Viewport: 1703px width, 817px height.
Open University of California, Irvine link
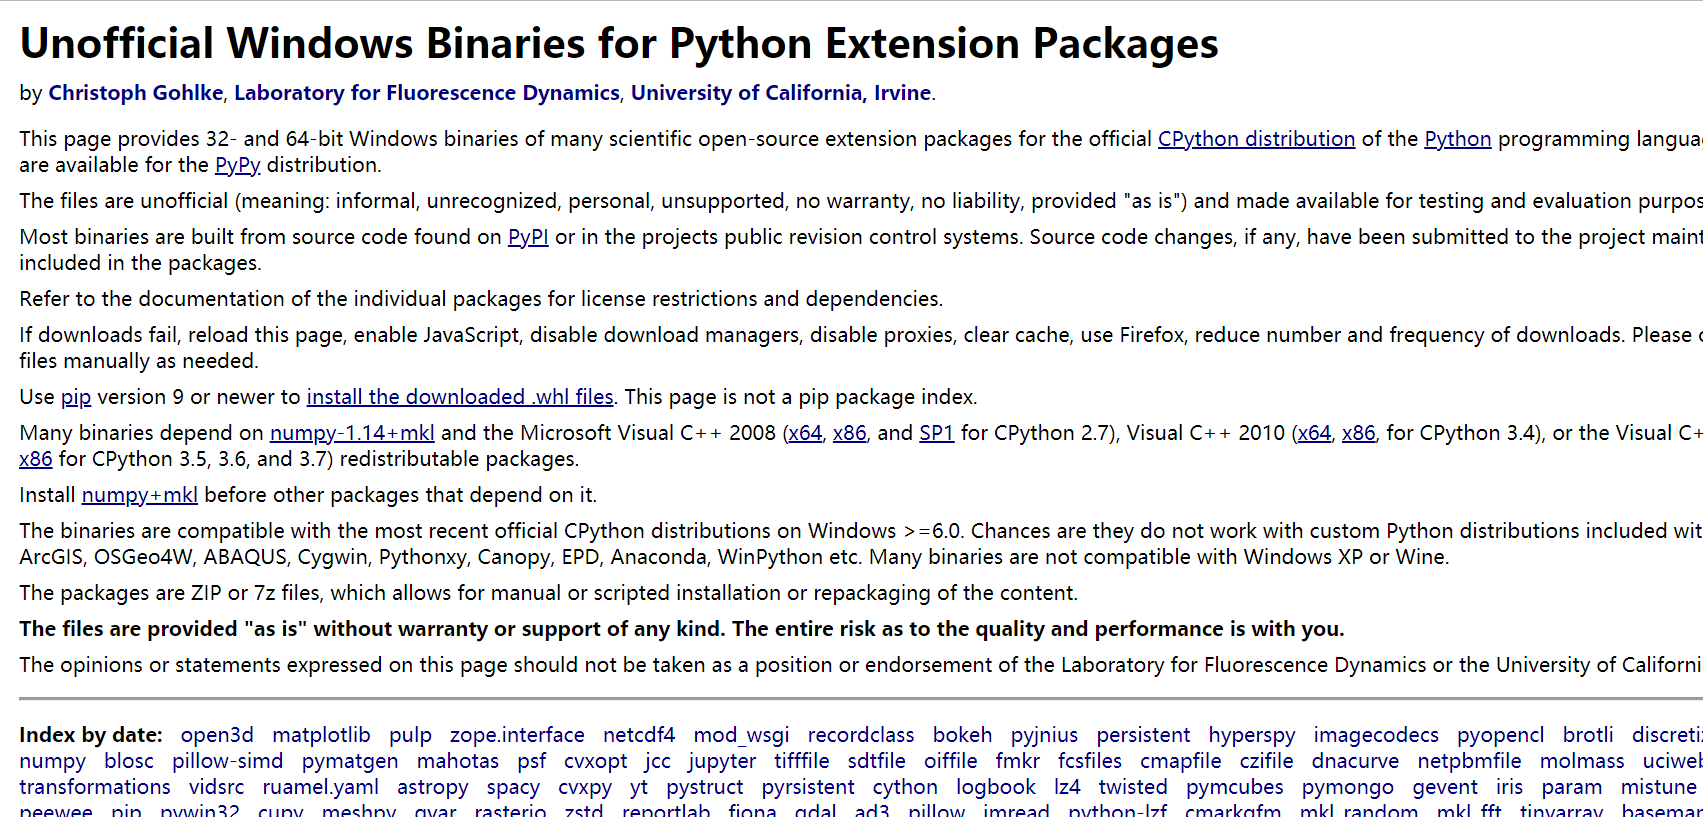click(x=781, y=93)
